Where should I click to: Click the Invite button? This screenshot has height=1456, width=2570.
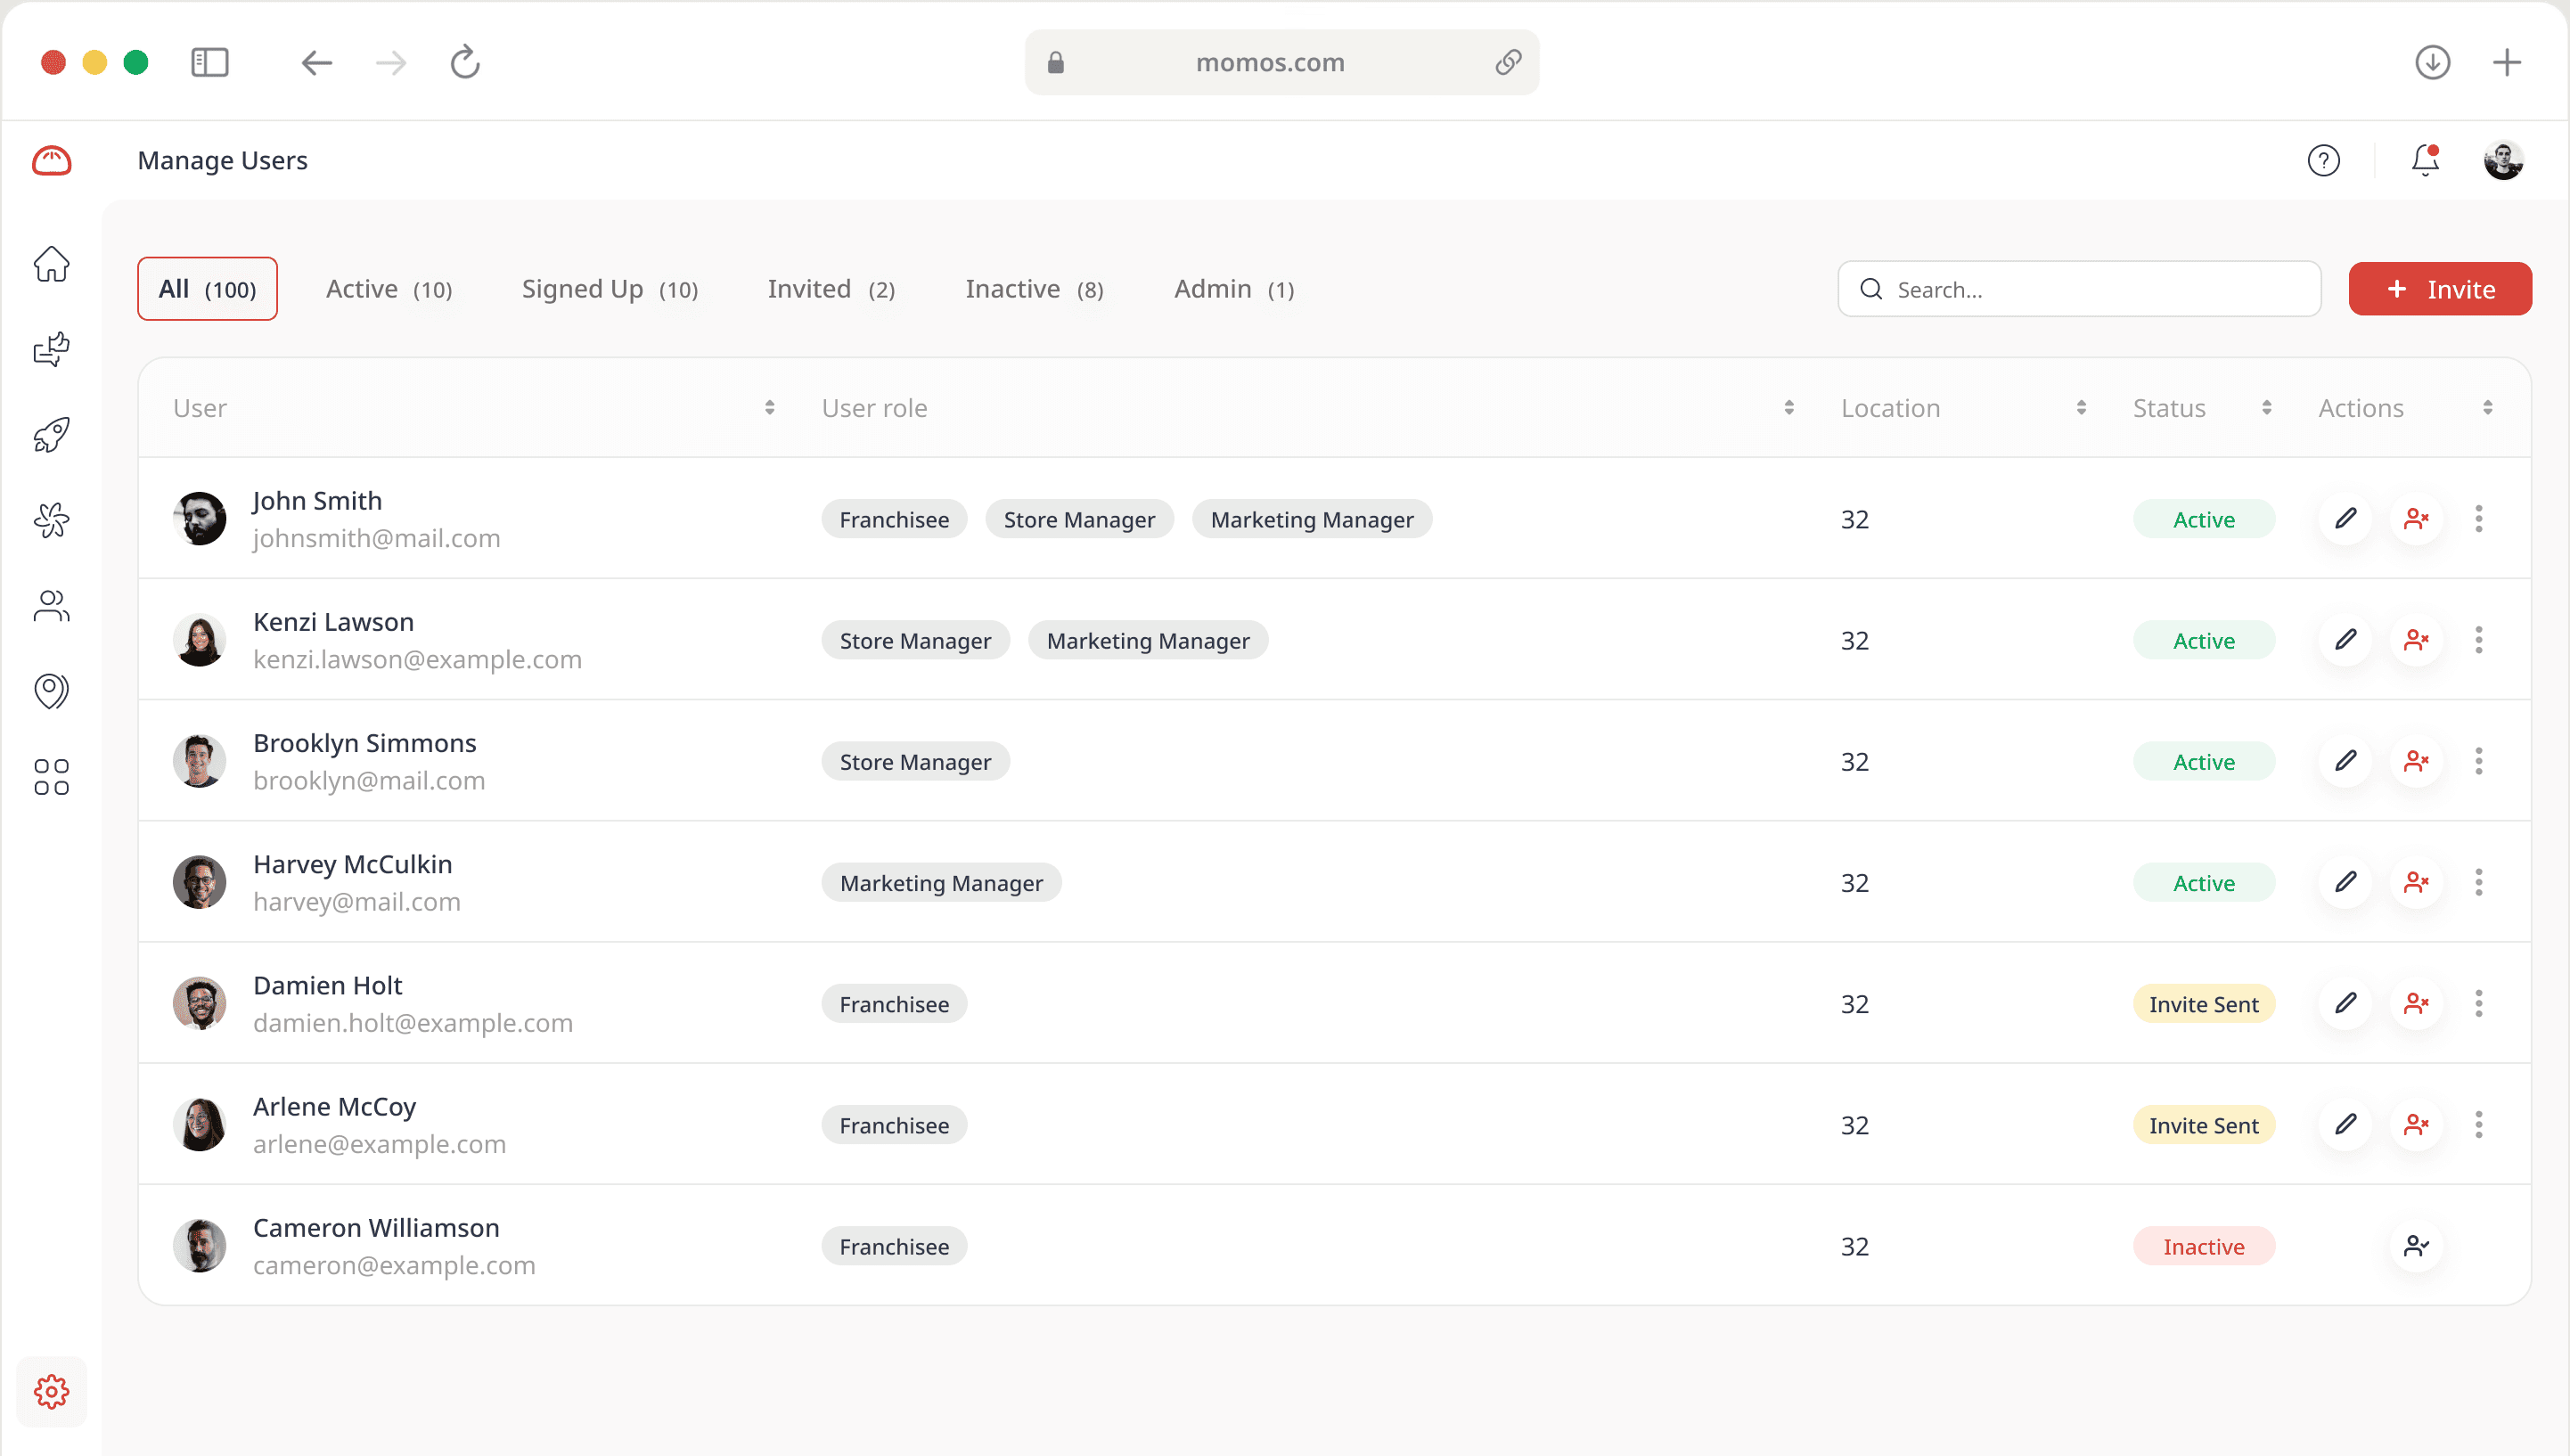point(2440,288)
